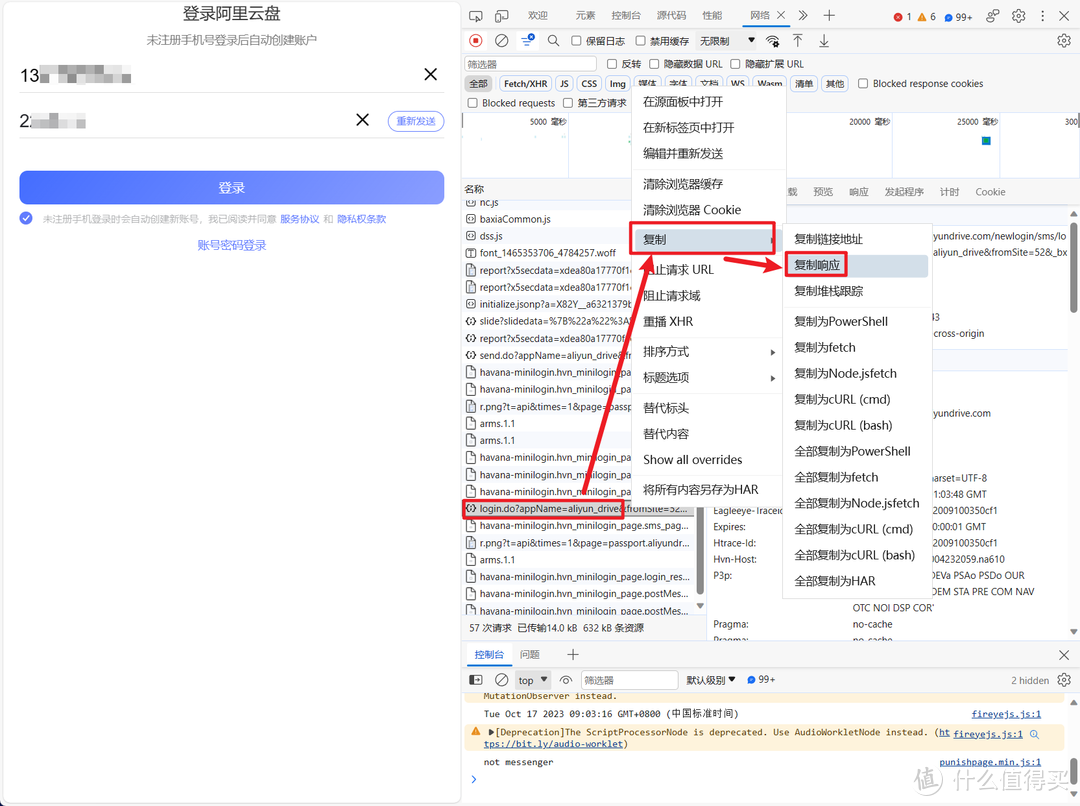Toggle 第三方请求 checkbox
The image size is (1080, 806).
pyautogui.click(x=568, y=103)
